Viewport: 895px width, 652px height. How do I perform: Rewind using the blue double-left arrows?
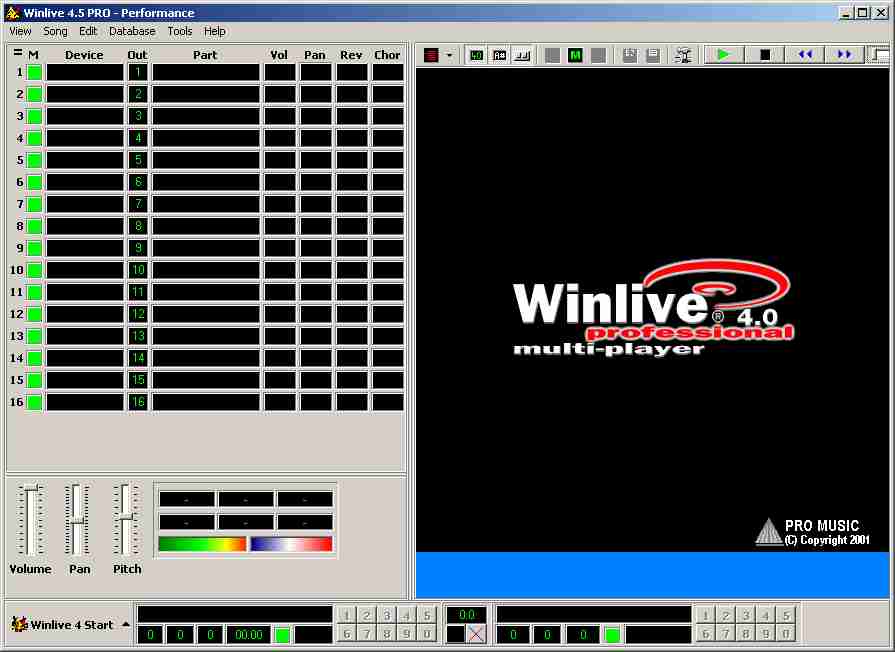(805, 55)
